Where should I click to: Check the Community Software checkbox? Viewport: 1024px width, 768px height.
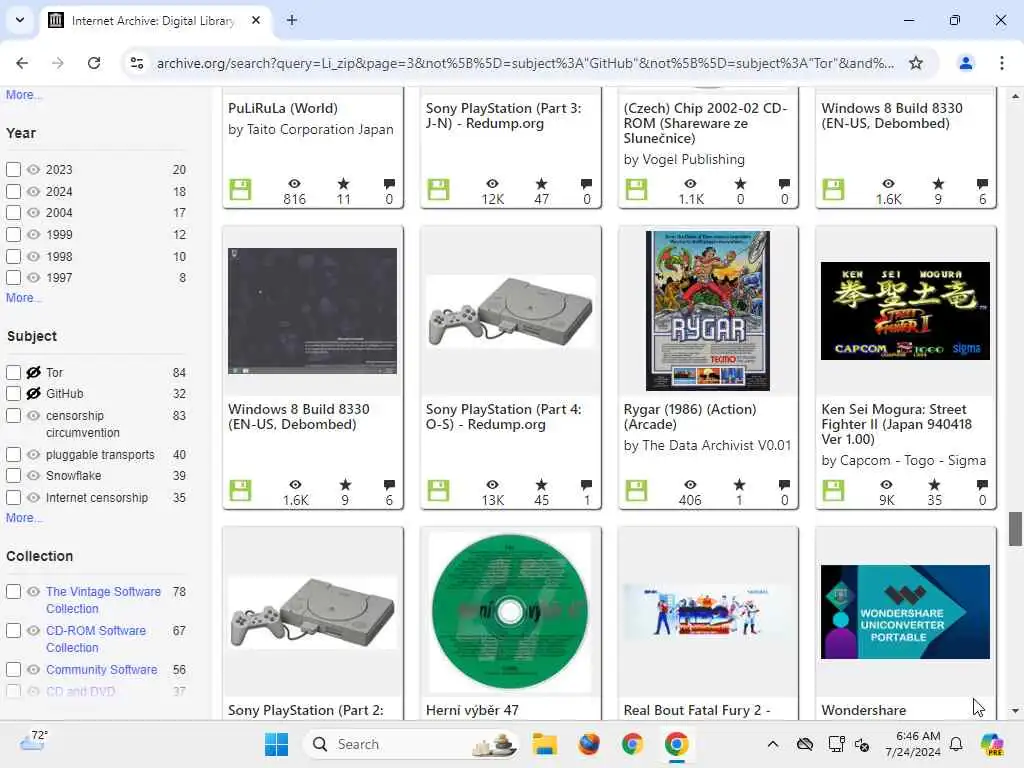pos(13,669)
